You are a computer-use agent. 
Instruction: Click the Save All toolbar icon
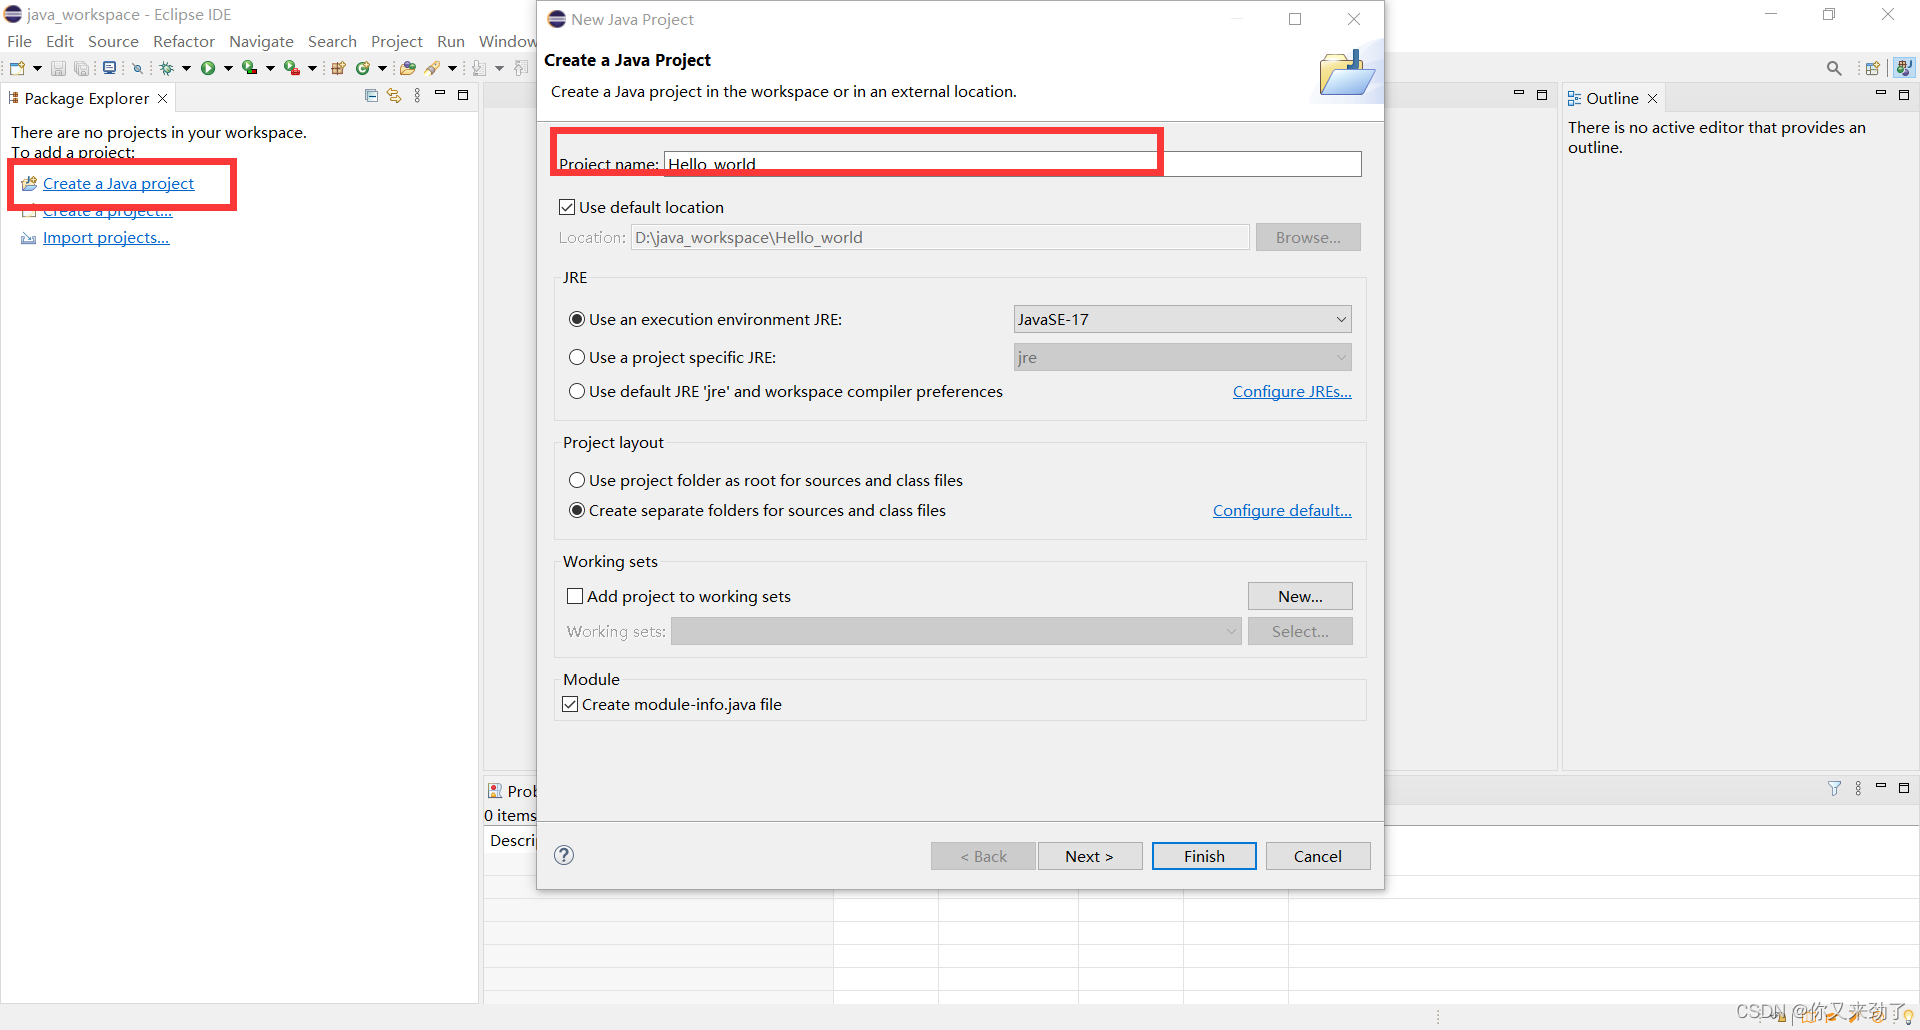tap(82, 68)
